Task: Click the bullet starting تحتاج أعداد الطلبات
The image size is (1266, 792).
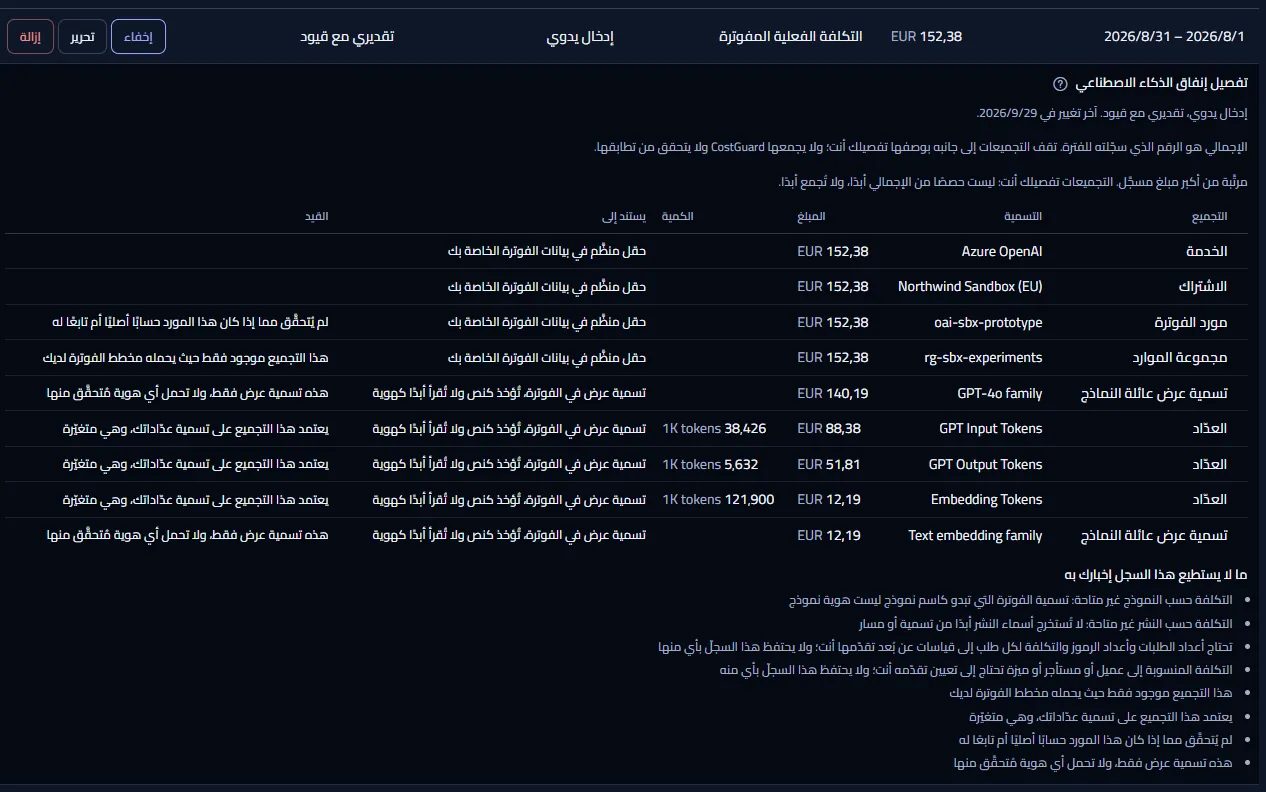Action: click(x=944, y=647)
